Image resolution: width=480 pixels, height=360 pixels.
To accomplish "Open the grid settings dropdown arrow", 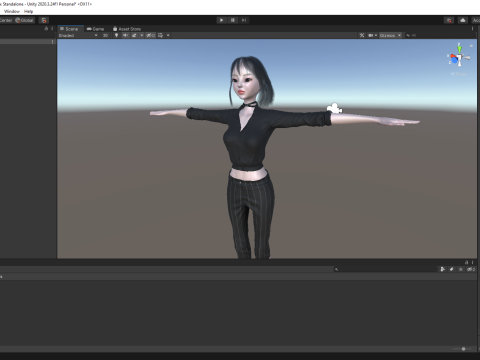I will click(168, 35).
